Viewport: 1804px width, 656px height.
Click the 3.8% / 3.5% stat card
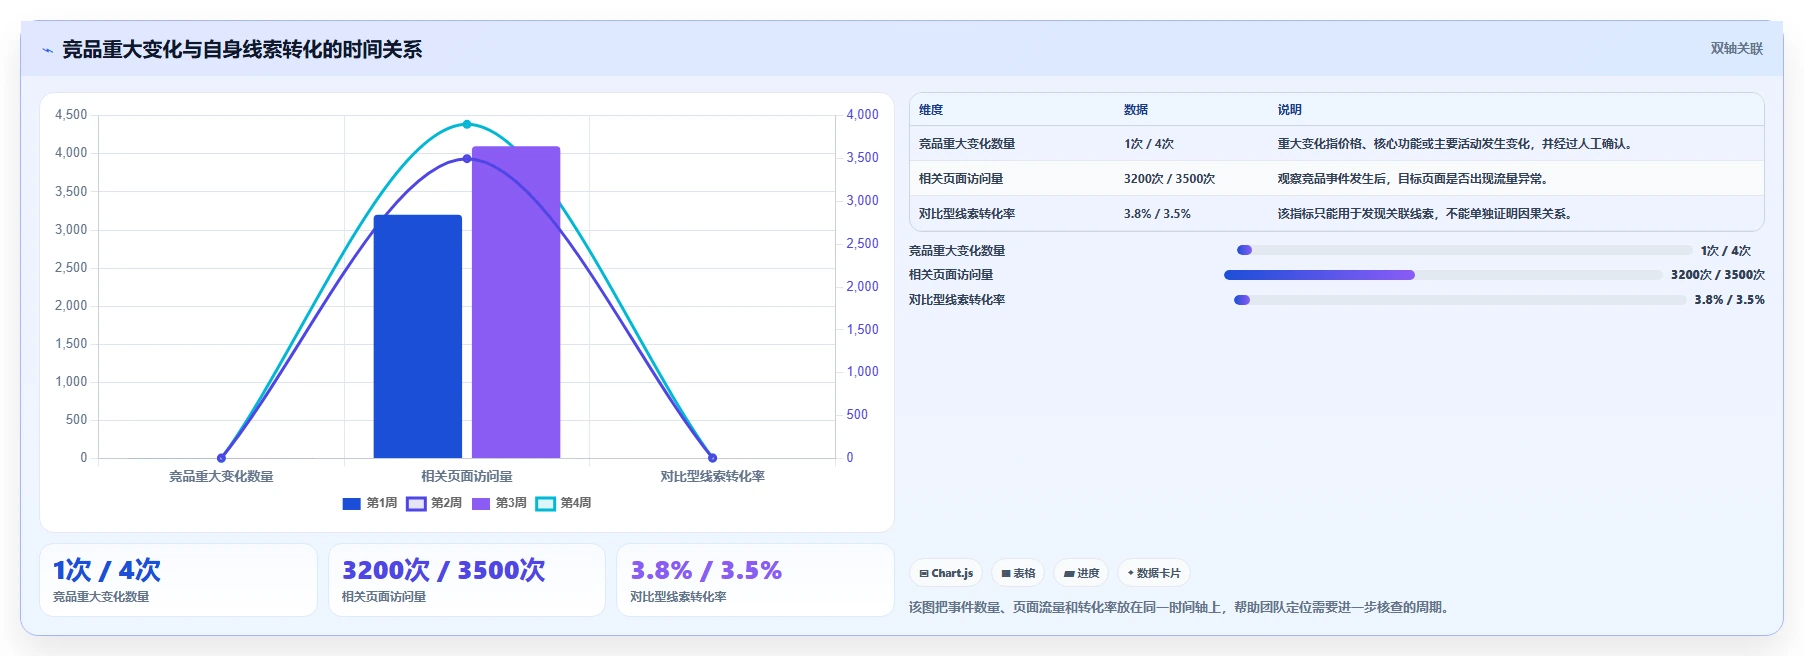(x=755, y=580)
